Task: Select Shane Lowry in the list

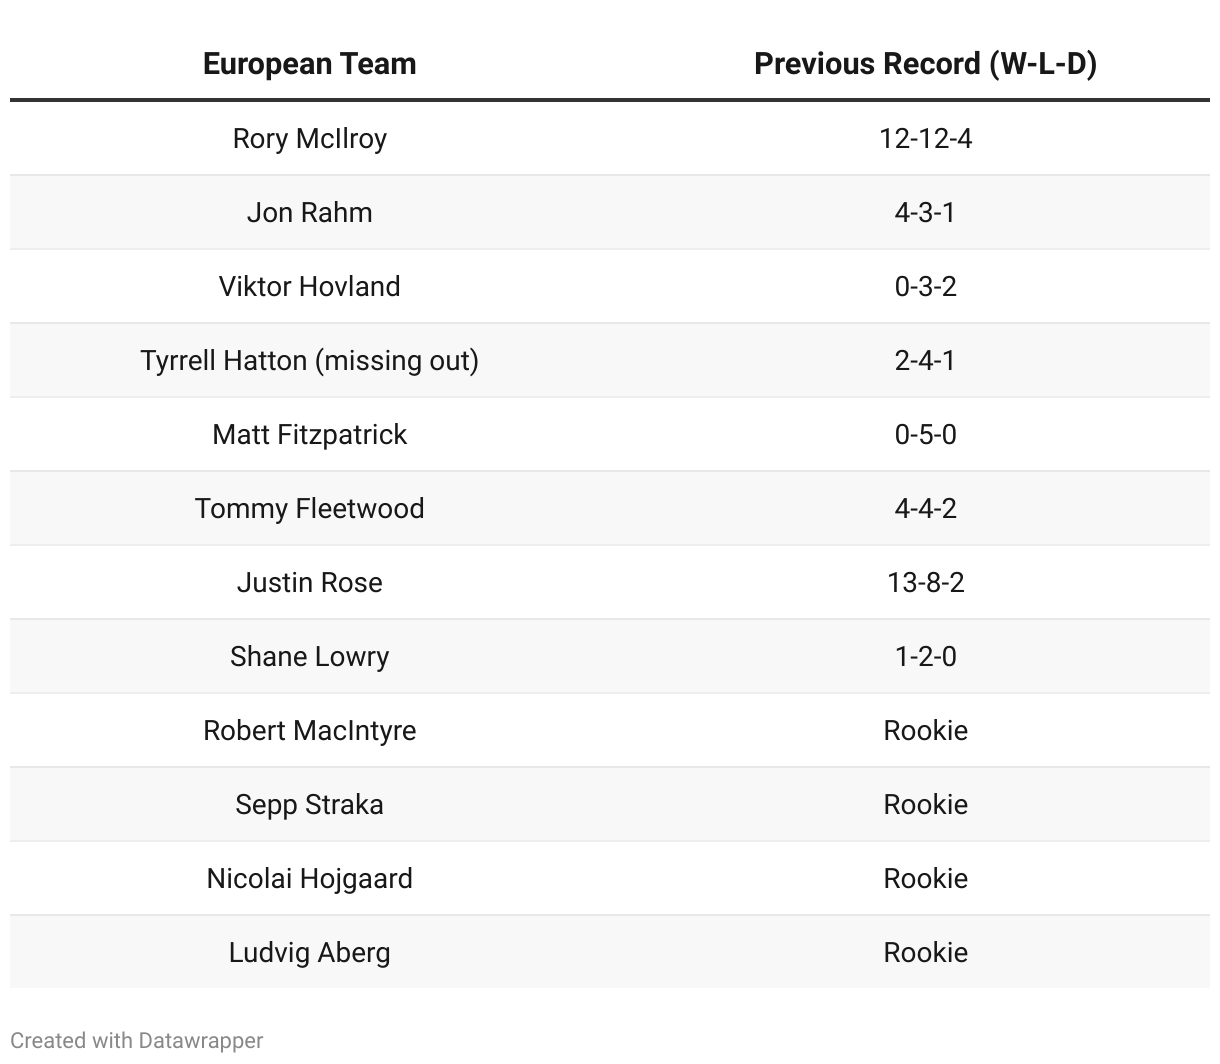Action: click(309, 656)
